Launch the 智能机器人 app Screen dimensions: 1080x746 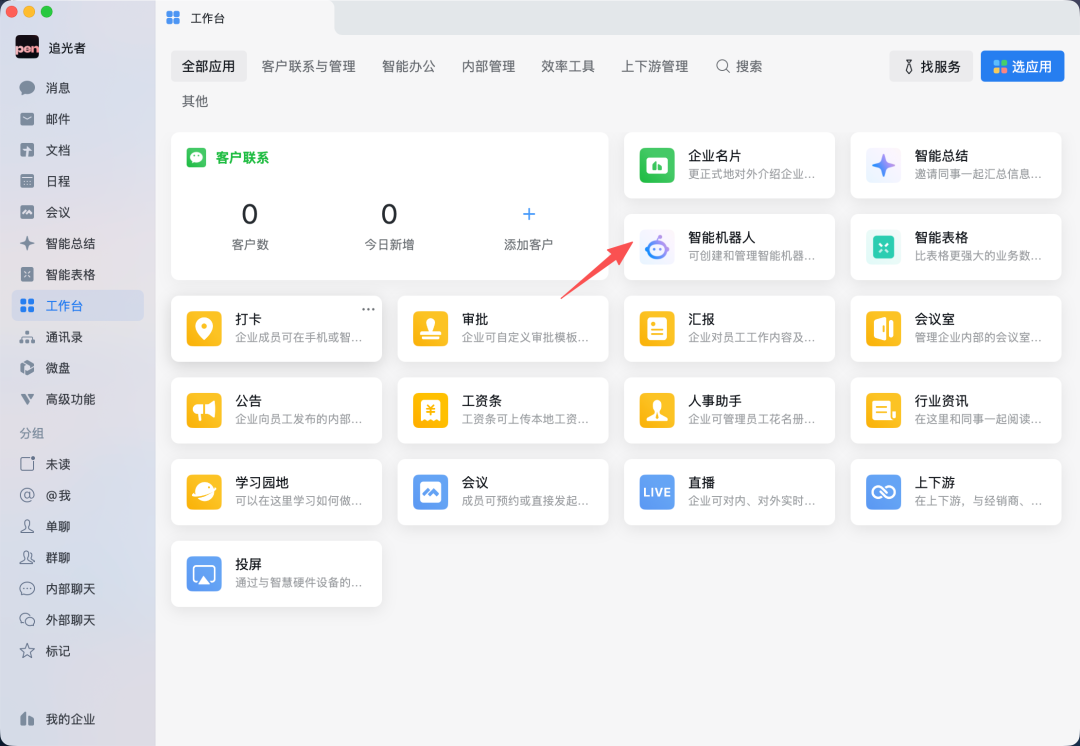click(729, 246)
